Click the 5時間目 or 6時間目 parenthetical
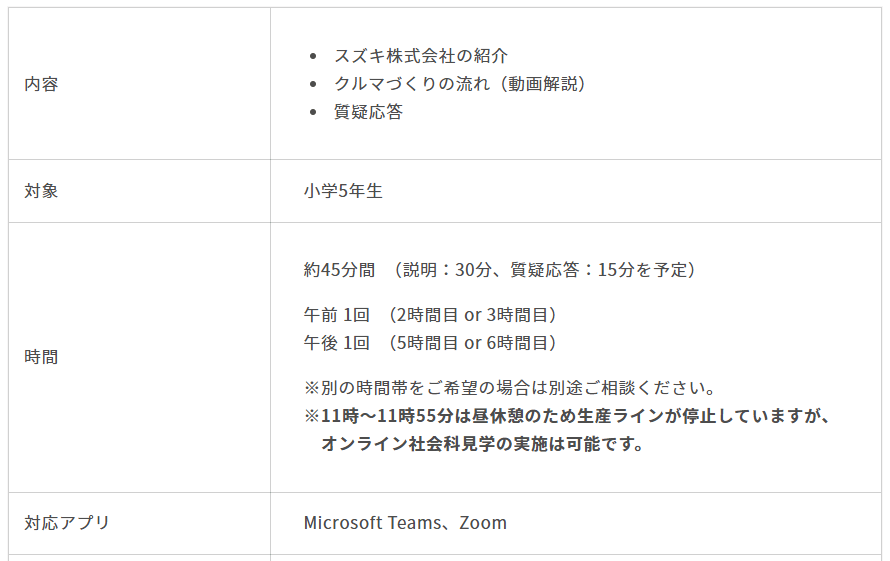This screenshot has height=561, width=890. coord(471,343)
